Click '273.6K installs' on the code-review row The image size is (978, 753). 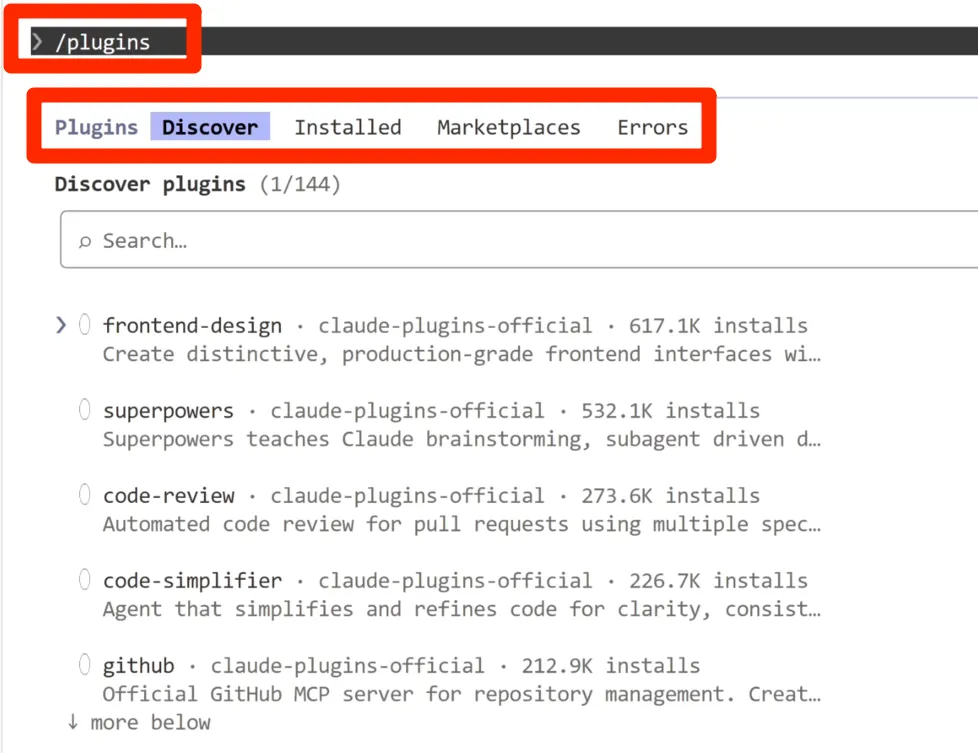click(x=671, y=495)
